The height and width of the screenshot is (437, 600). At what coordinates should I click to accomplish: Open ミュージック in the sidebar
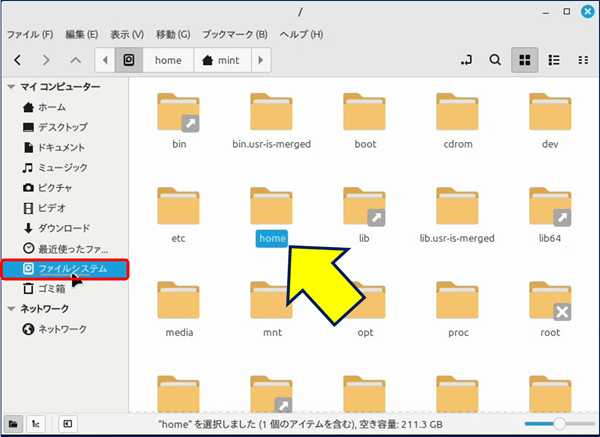click(x=65, y=168)
